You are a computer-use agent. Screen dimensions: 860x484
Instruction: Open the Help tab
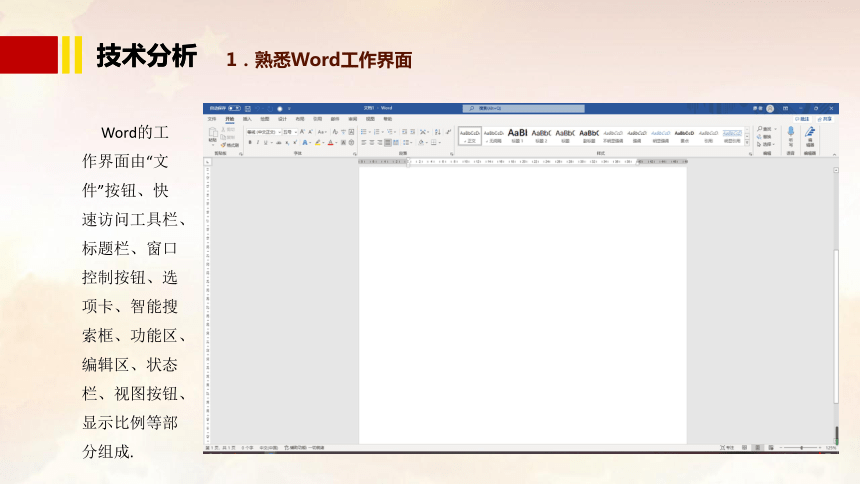pyautogui.click(x=388, y=119)
